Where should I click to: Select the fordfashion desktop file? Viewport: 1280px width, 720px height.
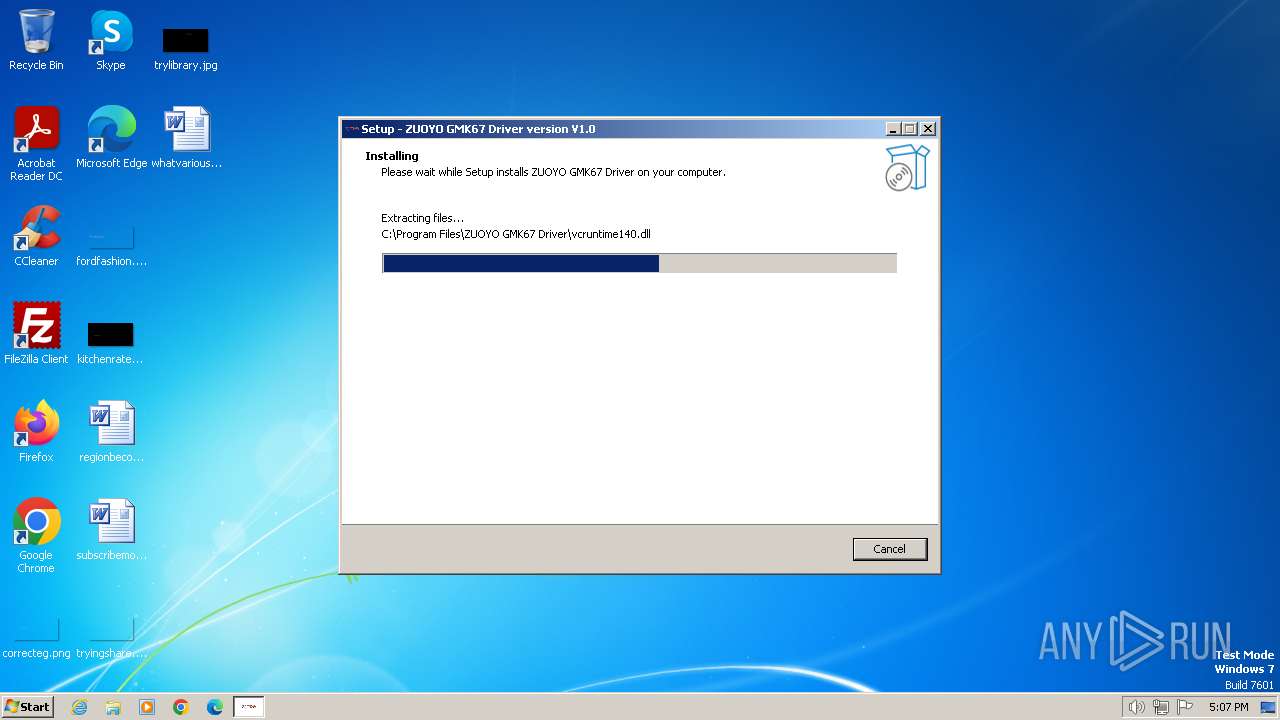tap(111, 246)
